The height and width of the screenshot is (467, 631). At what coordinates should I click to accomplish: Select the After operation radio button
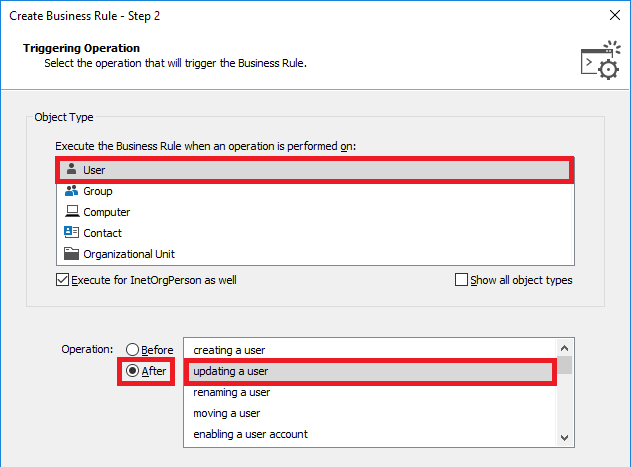[x=132, y=370]
